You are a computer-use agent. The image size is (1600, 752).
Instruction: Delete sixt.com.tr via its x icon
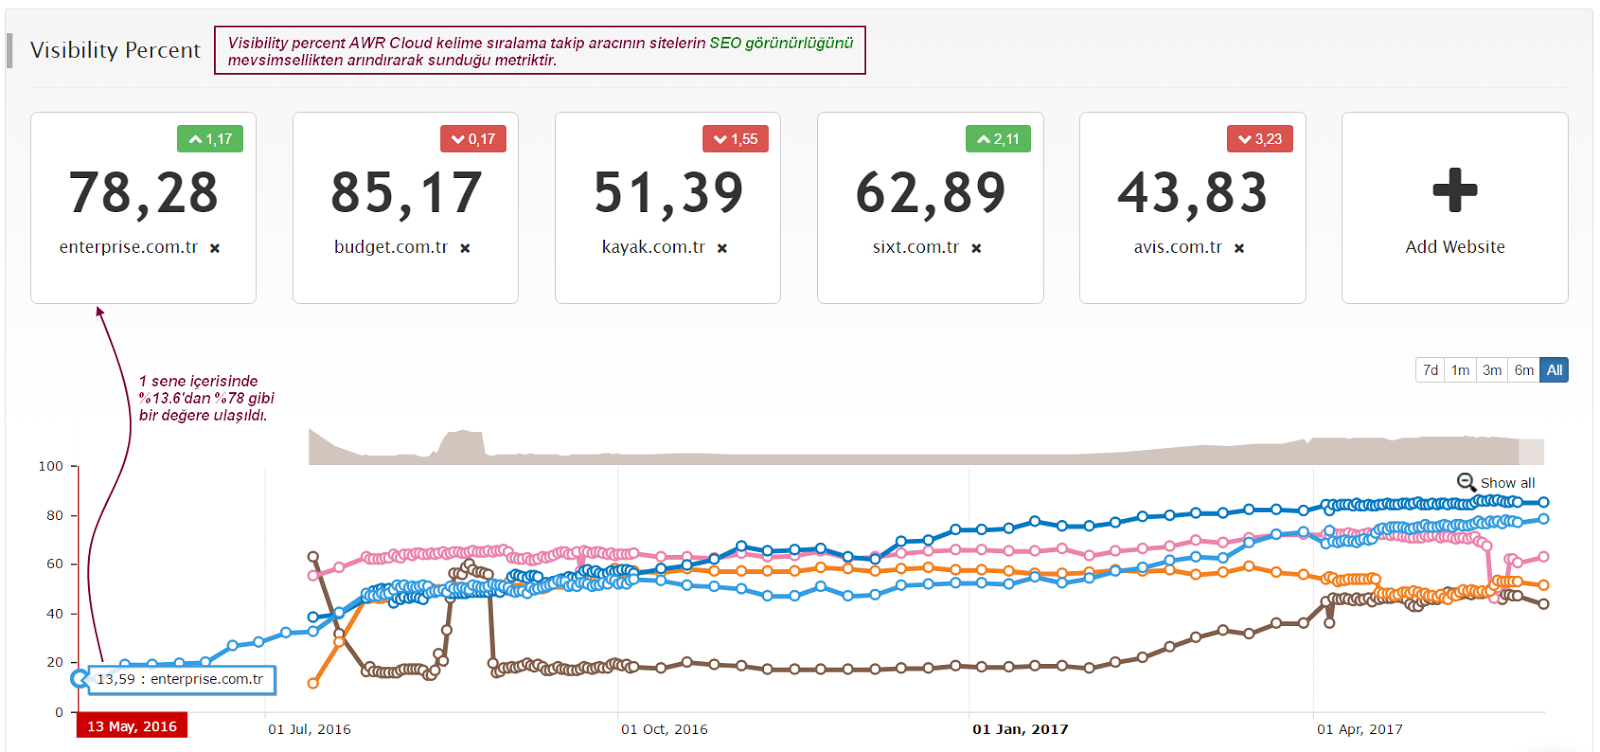coord(976,248)
